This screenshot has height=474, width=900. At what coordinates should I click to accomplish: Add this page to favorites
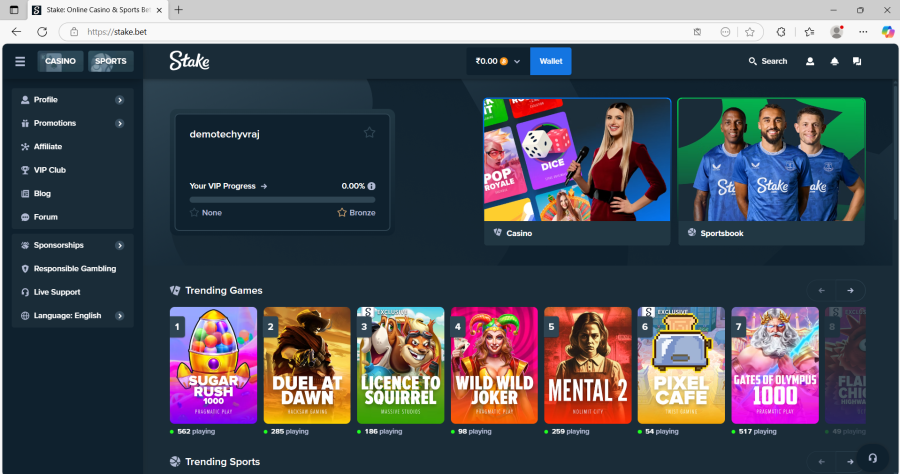(750, 32)
